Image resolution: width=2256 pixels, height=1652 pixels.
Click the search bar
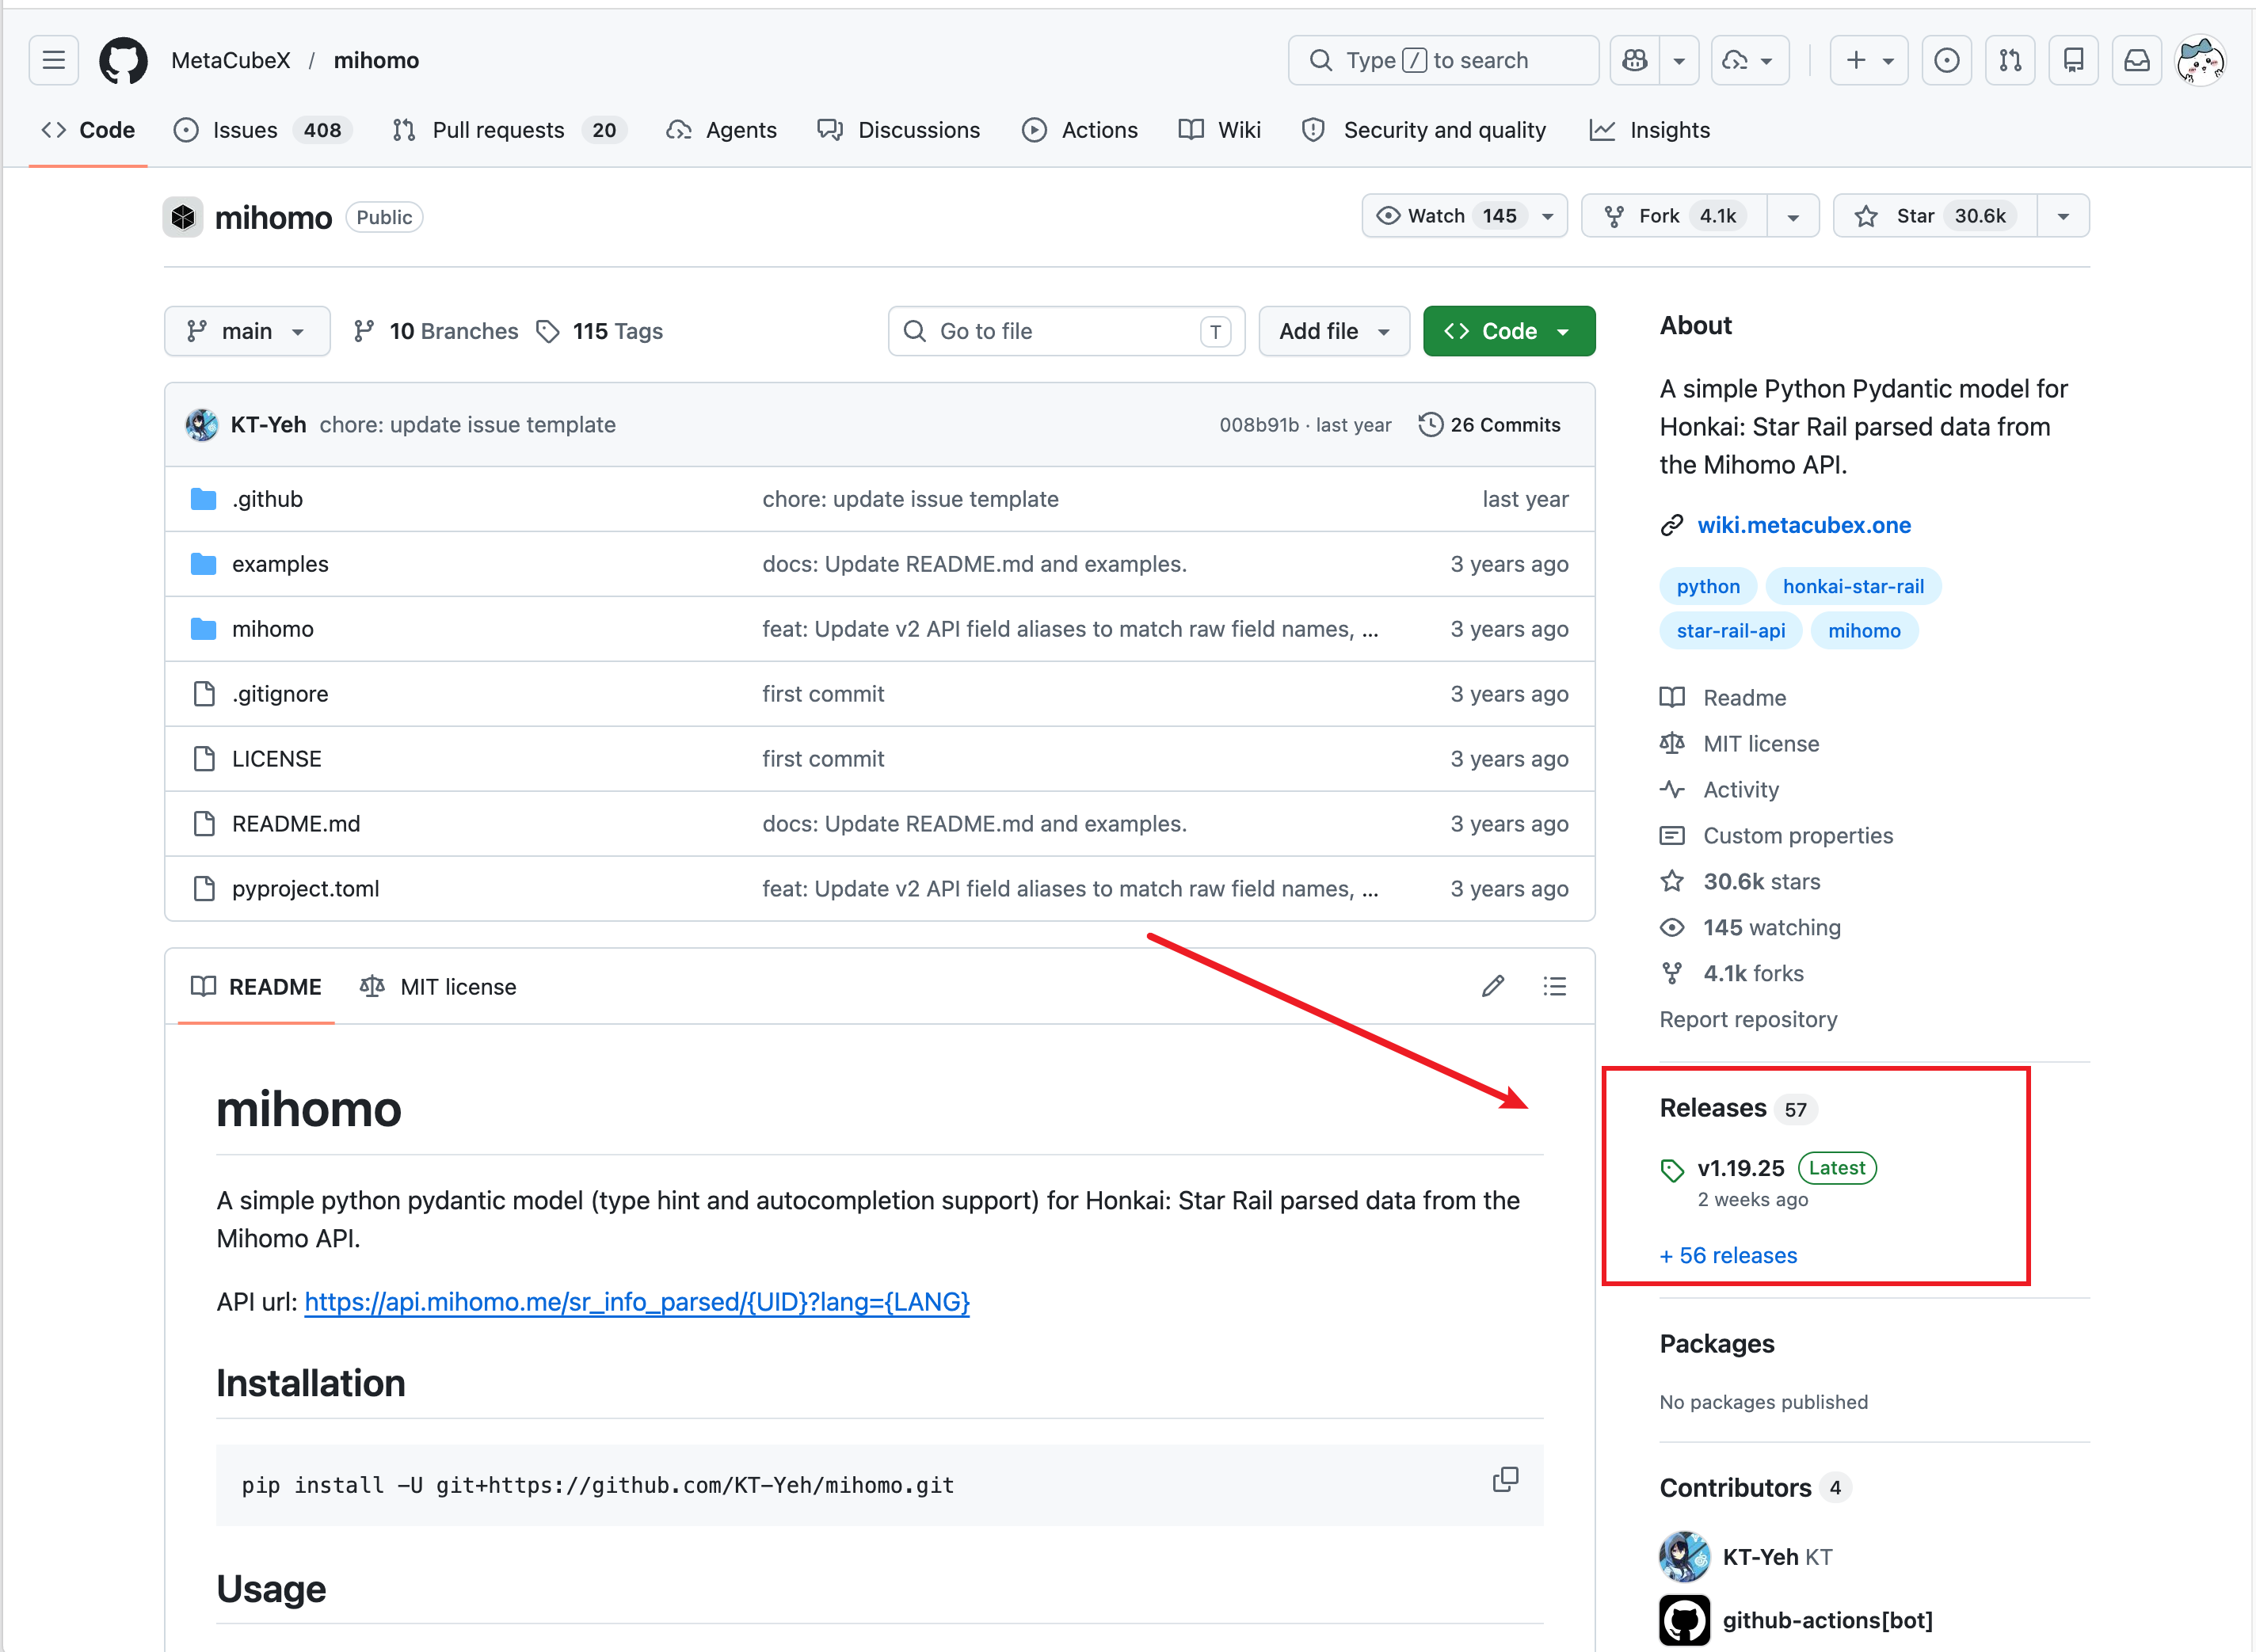[1444, 60]
